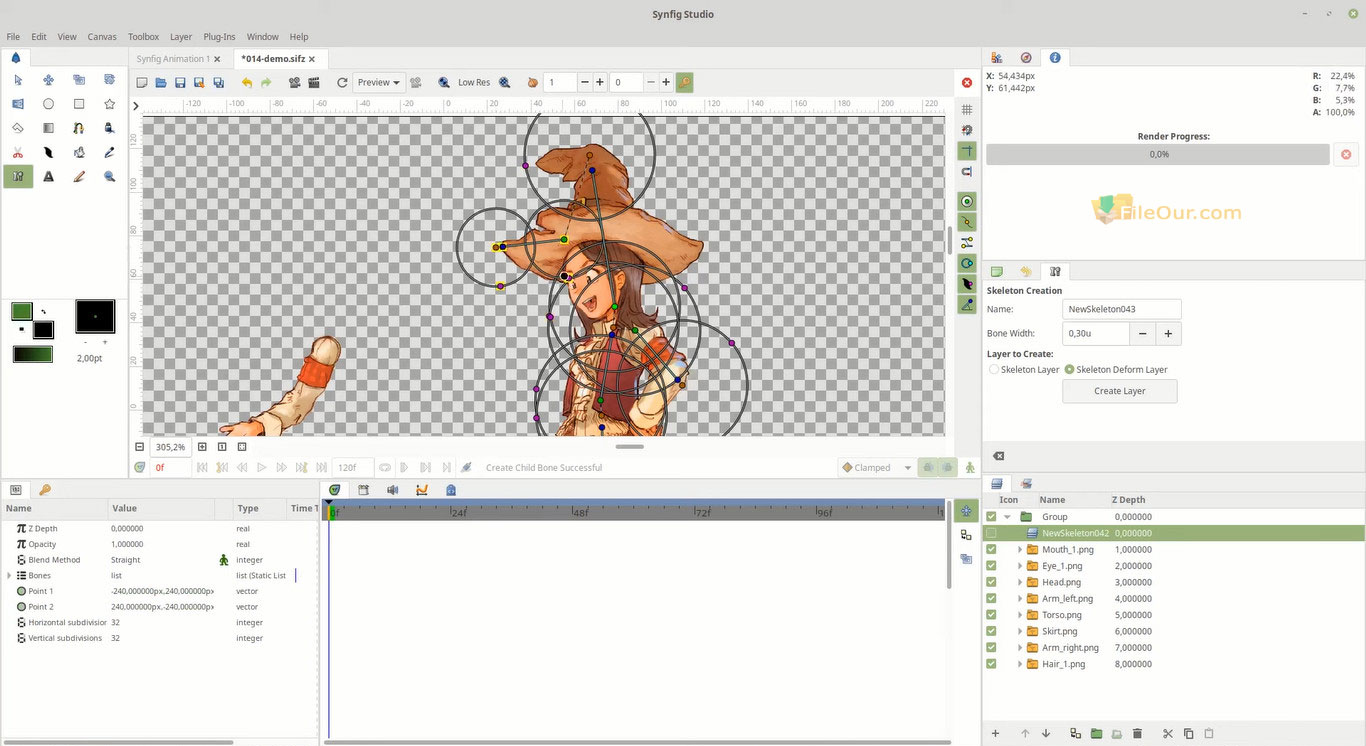Select the Star tool
This screenshot has width=1366, height=746.
pyautogui.click(x=110, y=104)
